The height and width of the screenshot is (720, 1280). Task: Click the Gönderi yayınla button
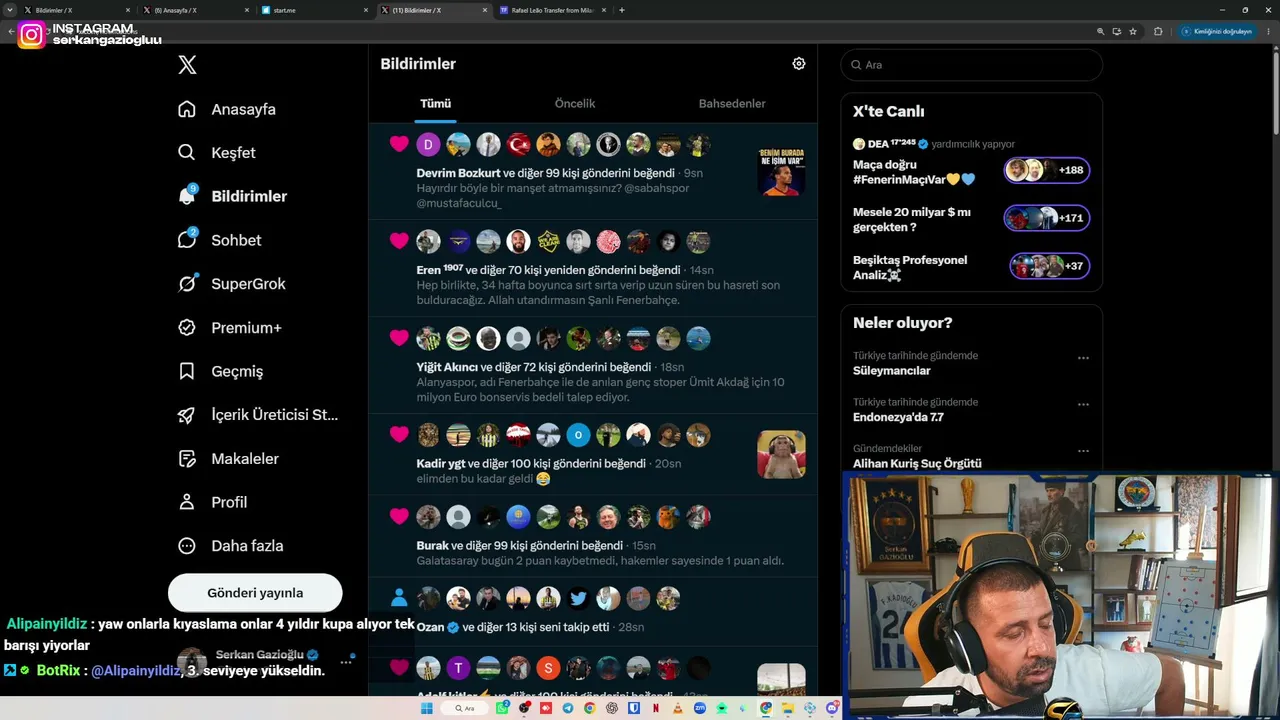coord(255,593)
